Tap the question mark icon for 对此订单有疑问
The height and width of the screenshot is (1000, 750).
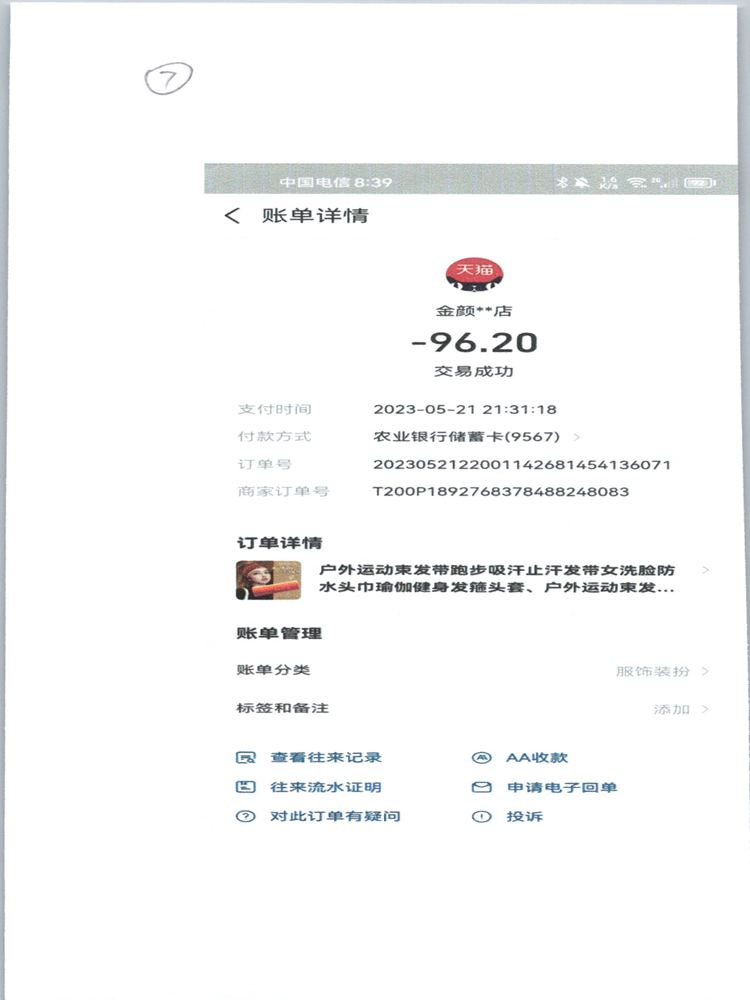(246, 816)
